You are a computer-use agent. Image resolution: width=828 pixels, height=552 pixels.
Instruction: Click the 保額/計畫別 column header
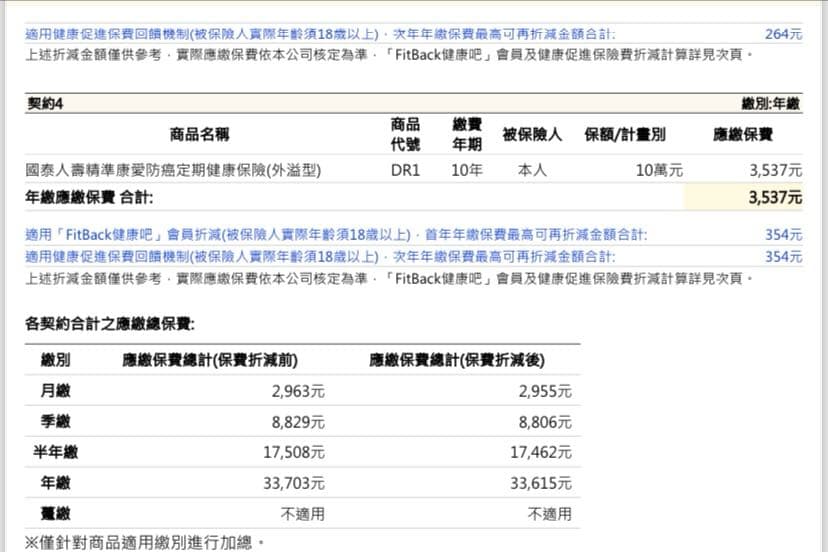625,134
